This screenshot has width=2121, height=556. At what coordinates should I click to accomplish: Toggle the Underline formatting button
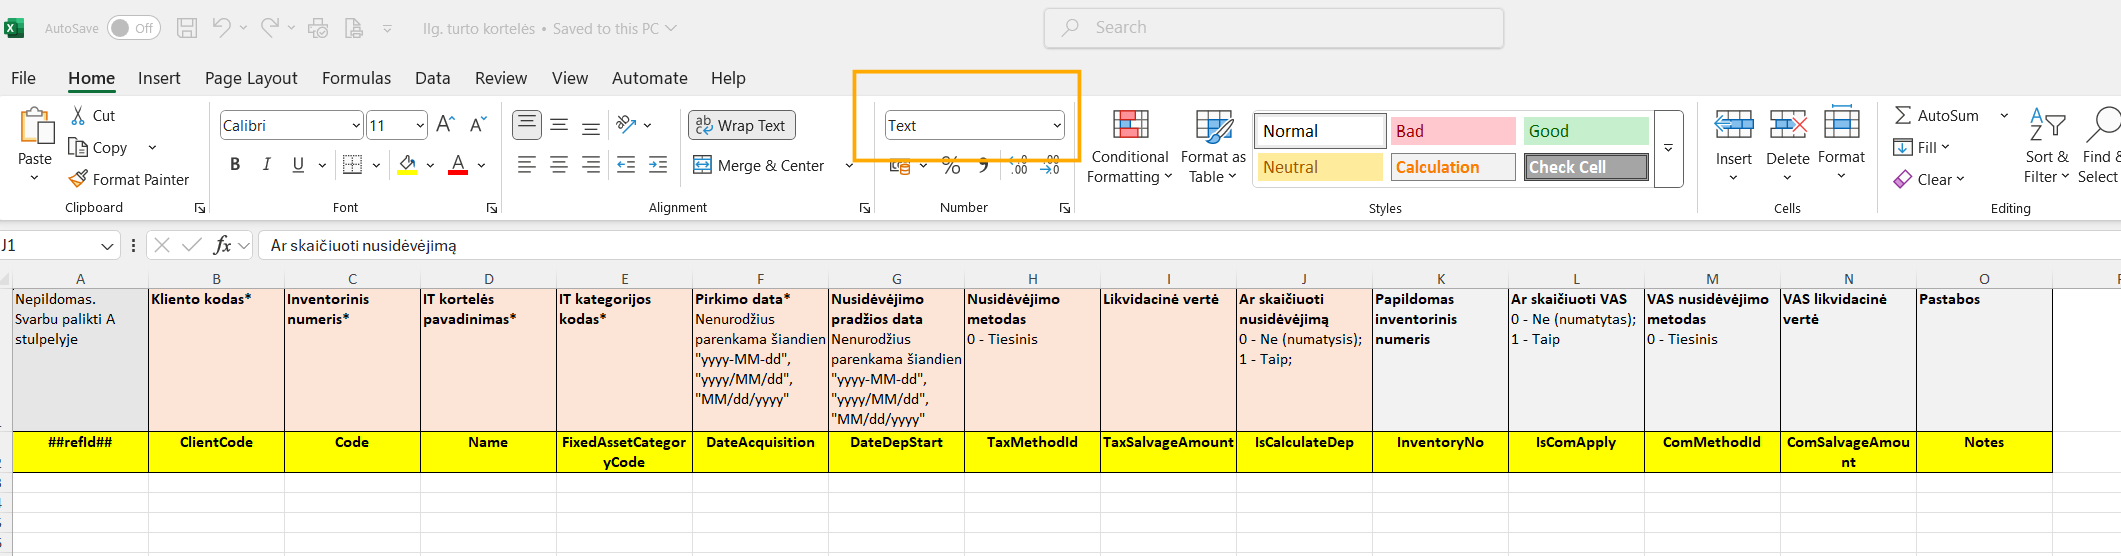(298, 165)
